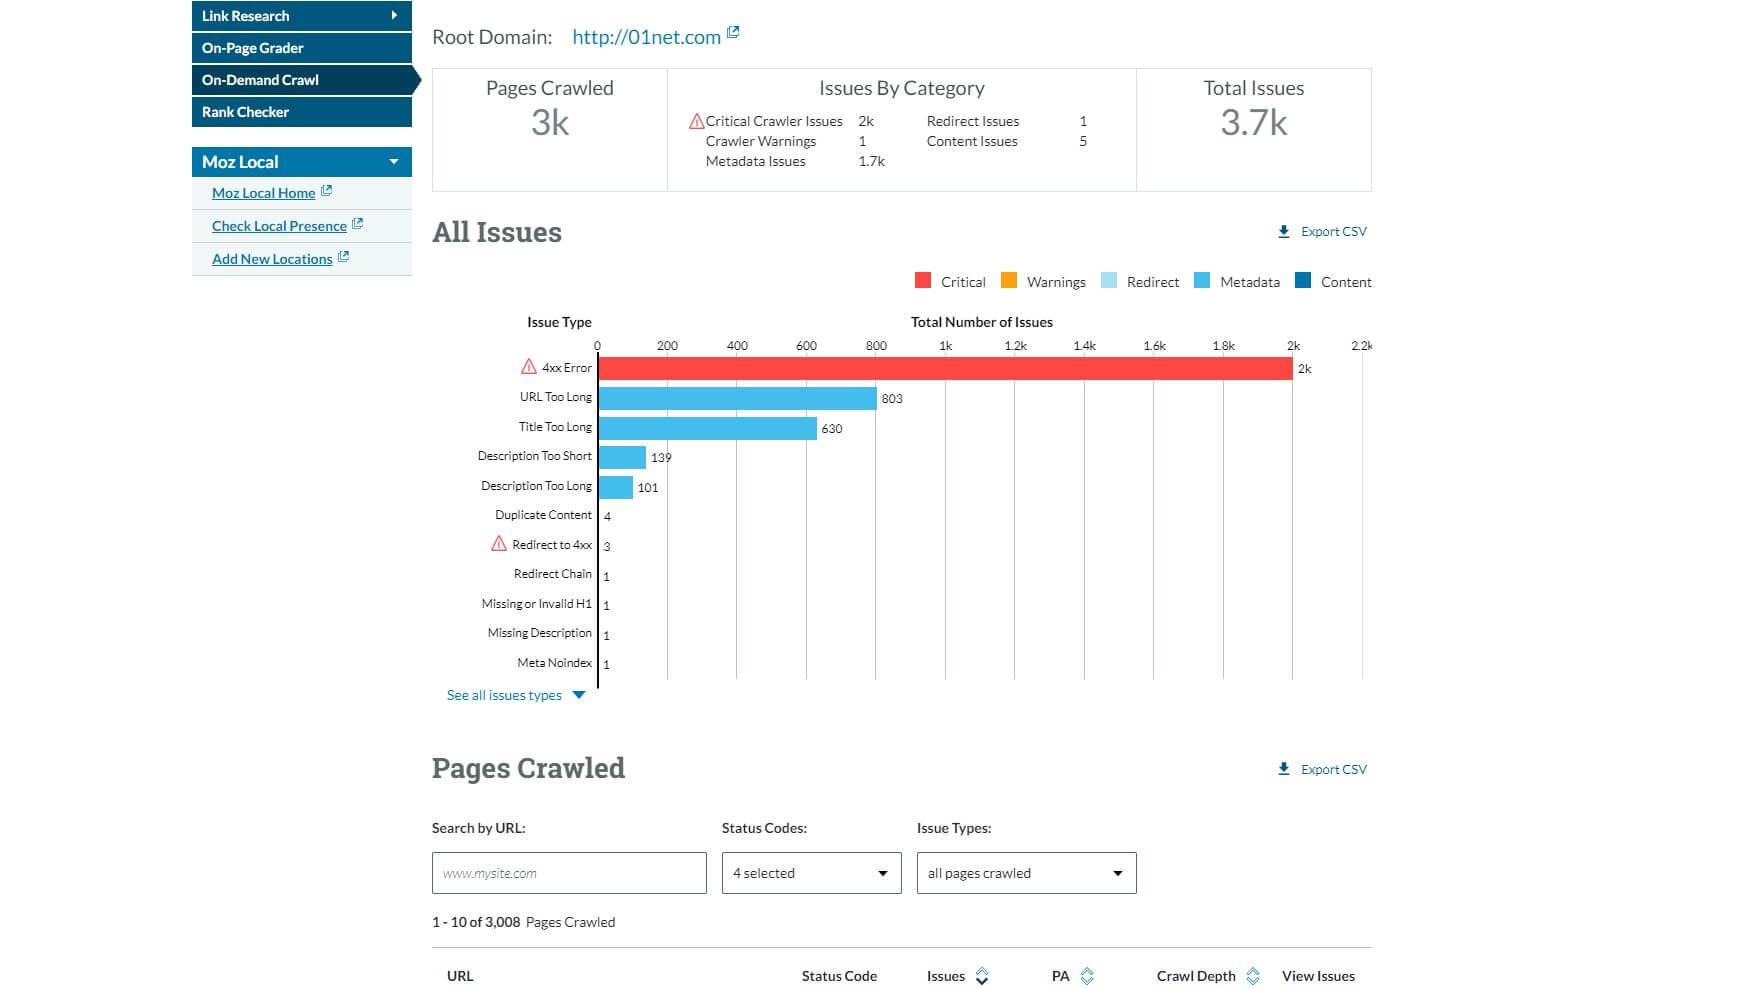Open the Status Codes dropdown
Viewport: 1753px width, 989px height.
click(x=811, y=873)
